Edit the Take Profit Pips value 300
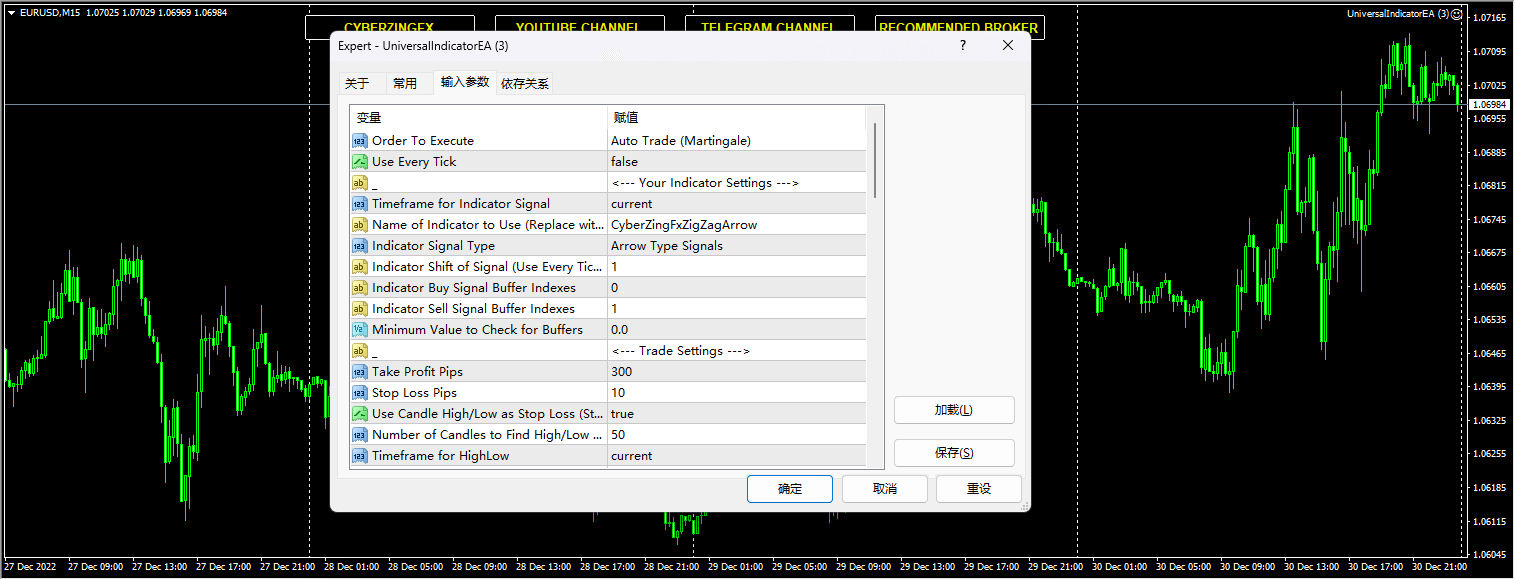The height and width of the screenshot is (580, 1515). [736, 372]
